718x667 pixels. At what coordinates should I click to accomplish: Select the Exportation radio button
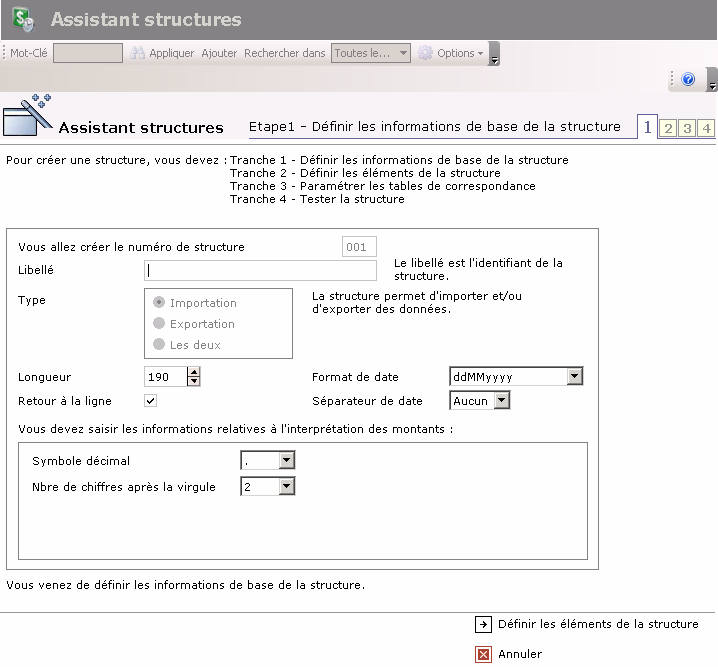[159, 323]
